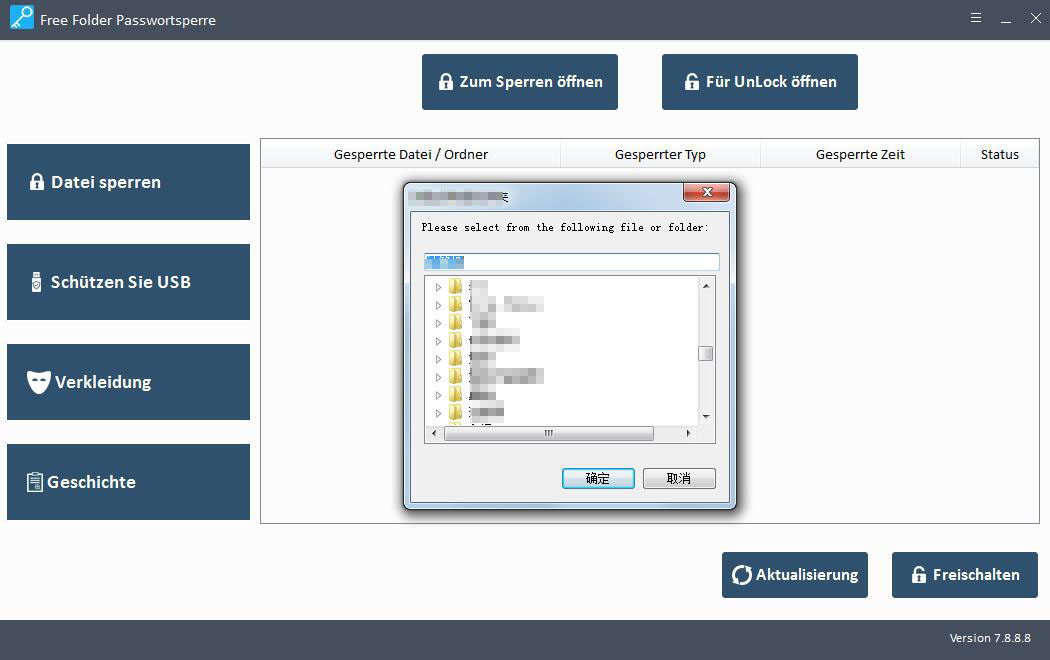Click the Gesperrter Typ column header
Image resolution: width=1050 pixels, height=660 pixels.
660,154
